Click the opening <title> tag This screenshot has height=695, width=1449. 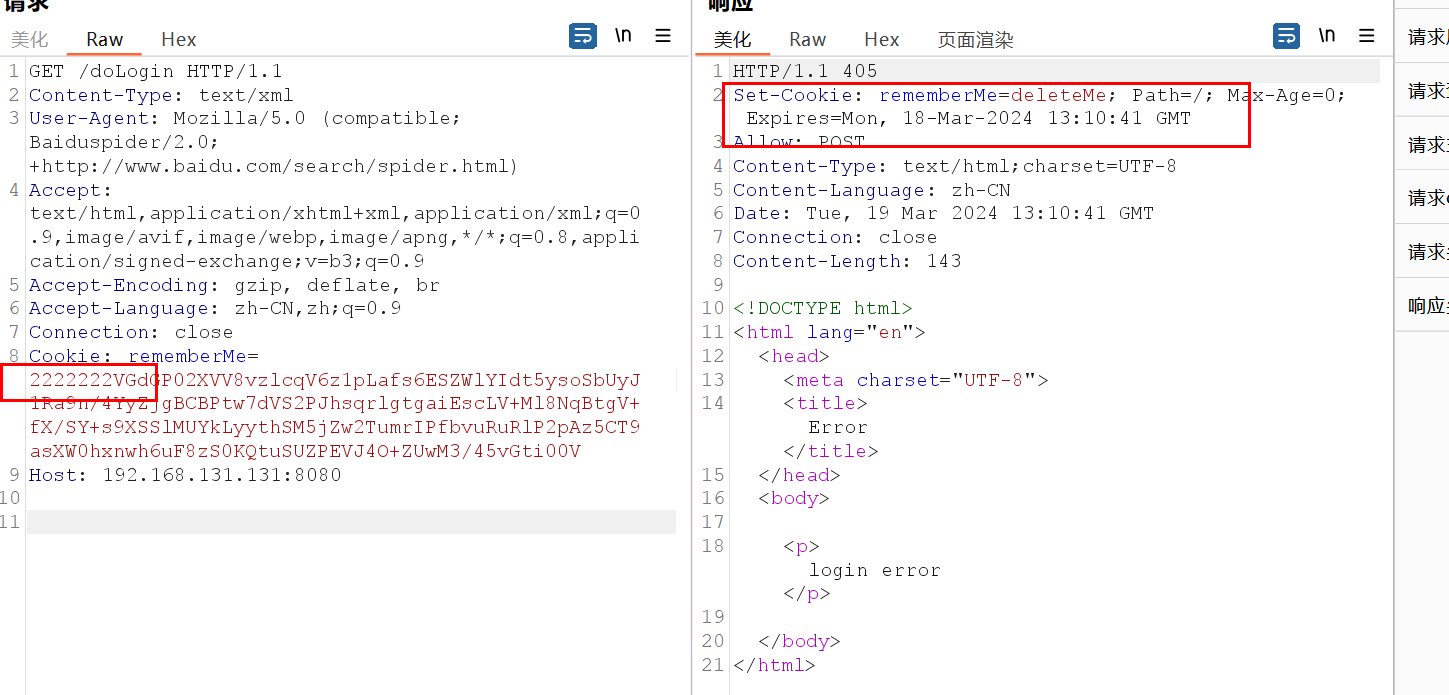pos(825,404)
